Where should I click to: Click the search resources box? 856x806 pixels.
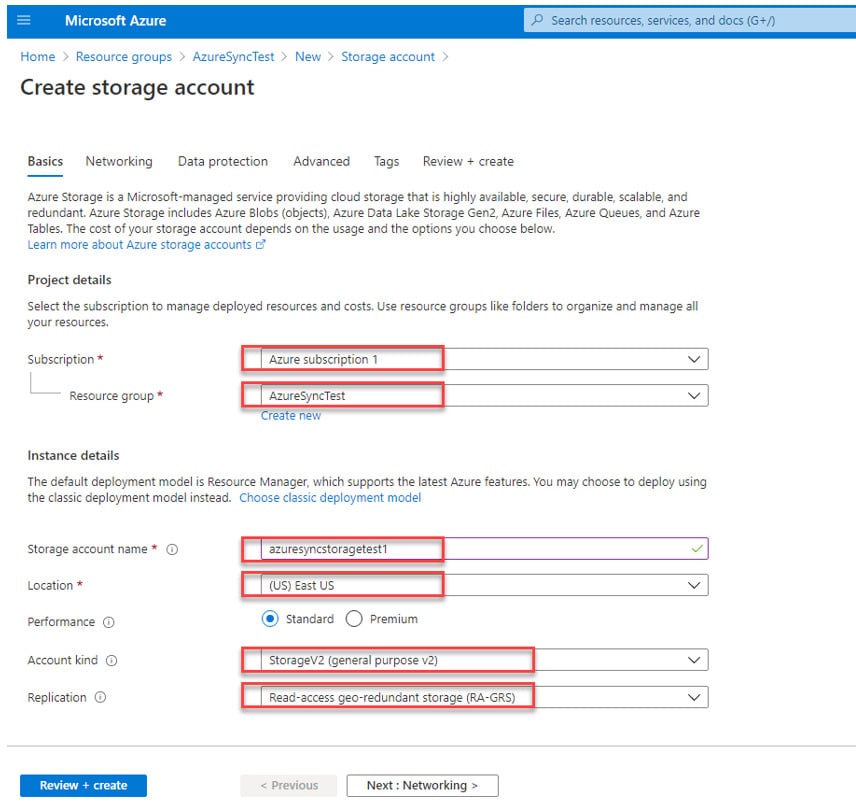click(x=690, y=20)
